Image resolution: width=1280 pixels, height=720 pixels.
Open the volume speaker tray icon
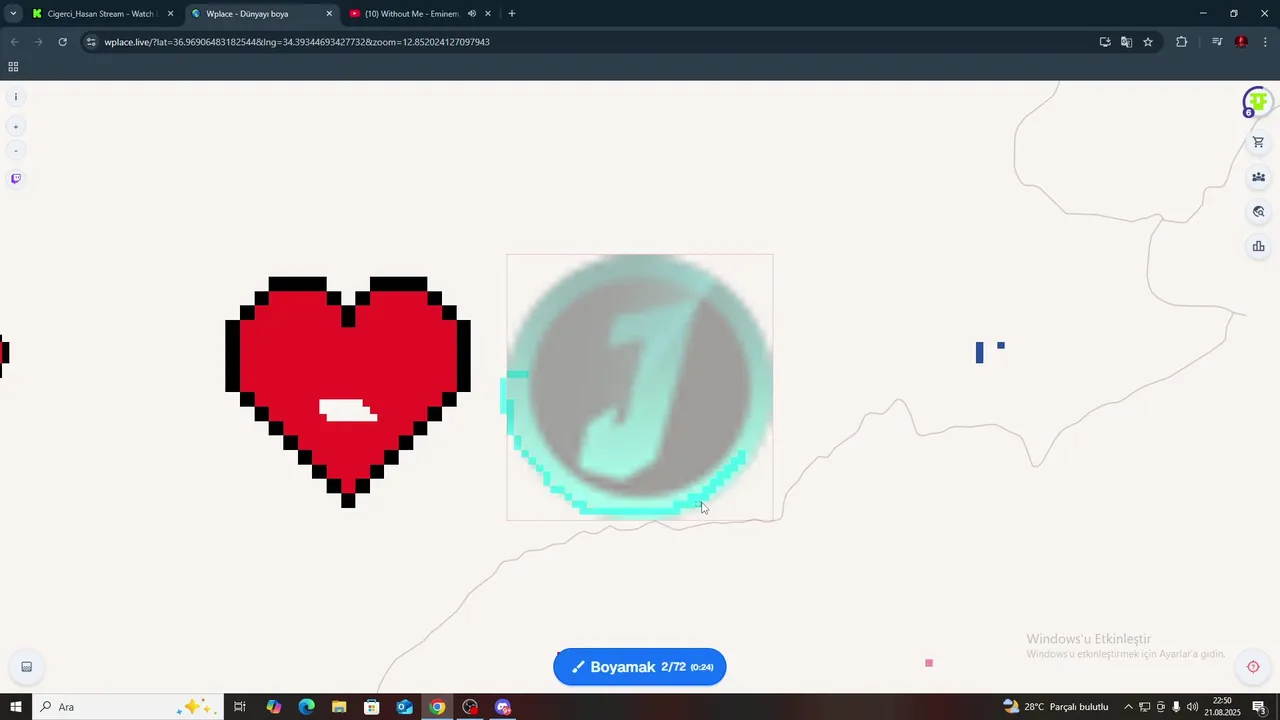(1192, 707)
